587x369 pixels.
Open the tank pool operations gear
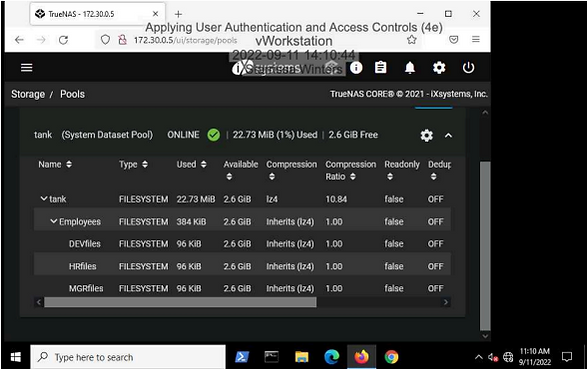[426, 135]
